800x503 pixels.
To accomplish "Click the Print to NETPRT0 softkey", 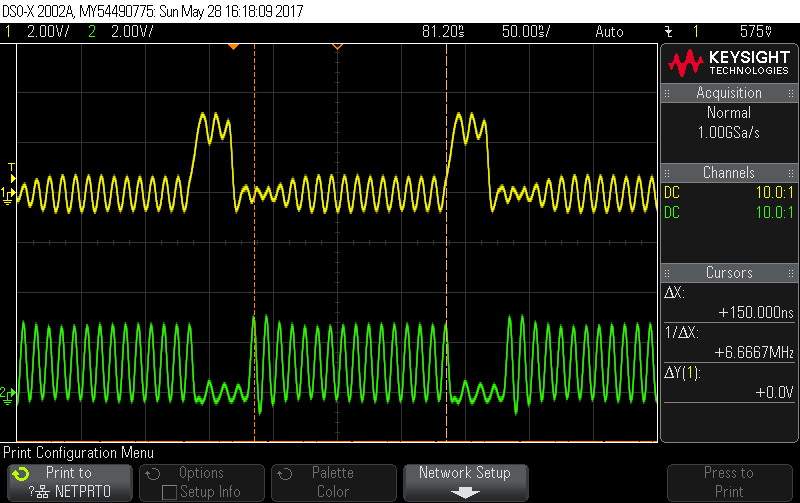I will pyautogui.click(x=70, y=482).
